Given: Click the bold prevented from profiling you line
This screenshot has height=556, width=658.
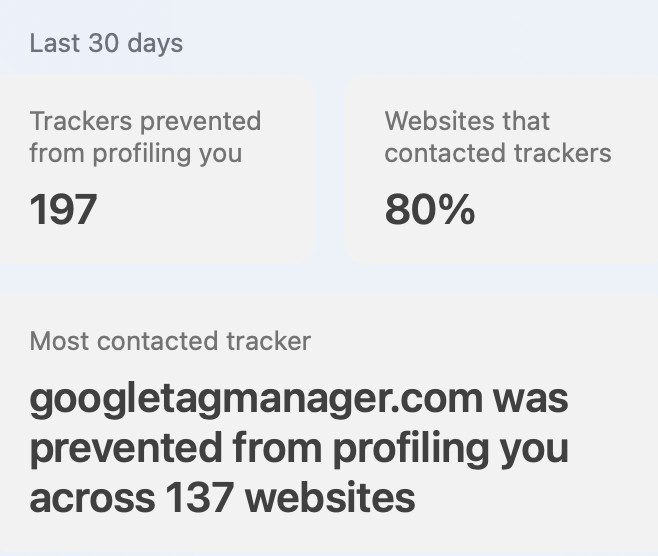Looking at the screenshot, I should click(x=299, y=449).
